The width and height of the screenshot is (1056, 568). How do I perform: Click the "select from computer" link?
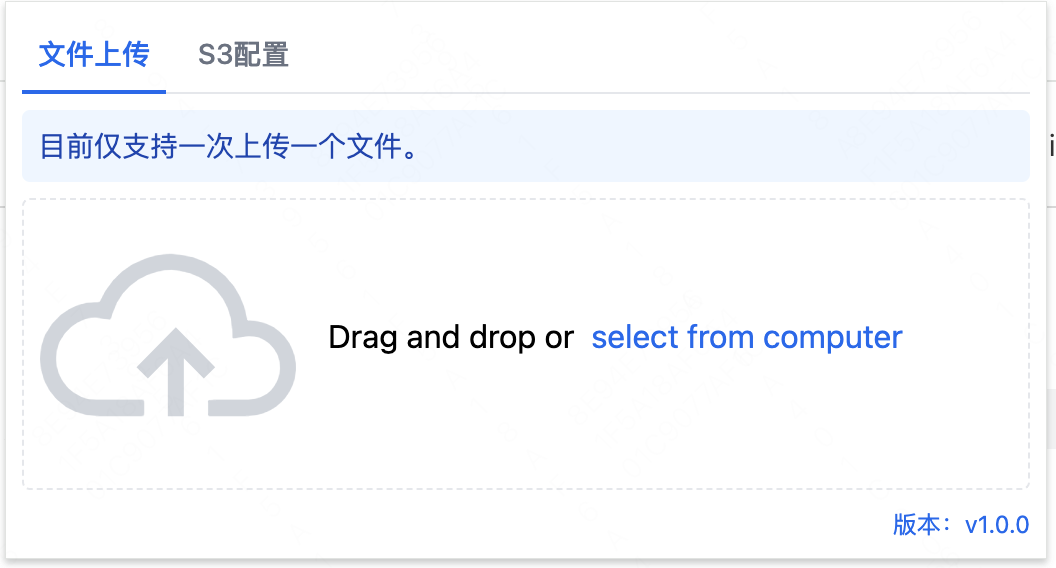[746, 337]
